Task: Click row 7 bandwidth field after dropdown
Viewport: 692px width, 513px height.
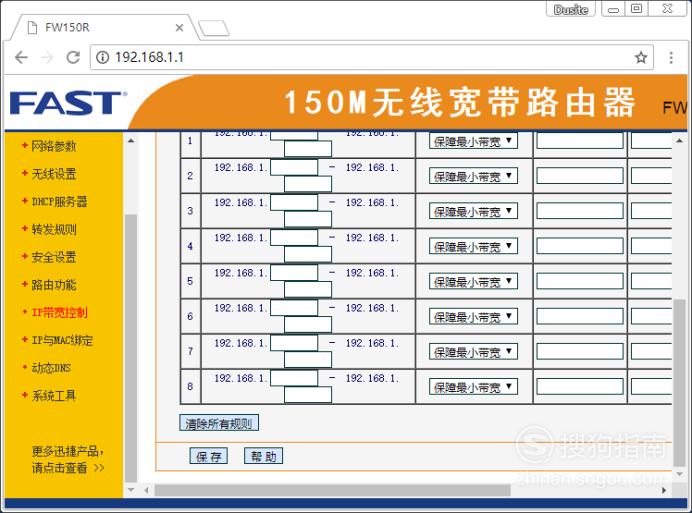Action: coord(580,351)
